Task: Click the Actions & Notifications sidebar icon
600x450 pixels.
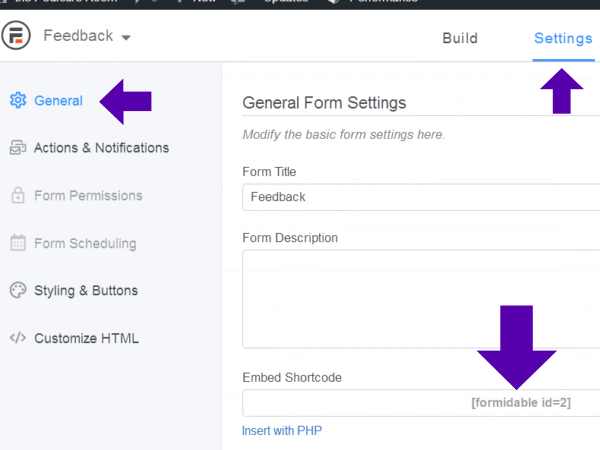Action: pyautogui.click(x=17, y=148)
